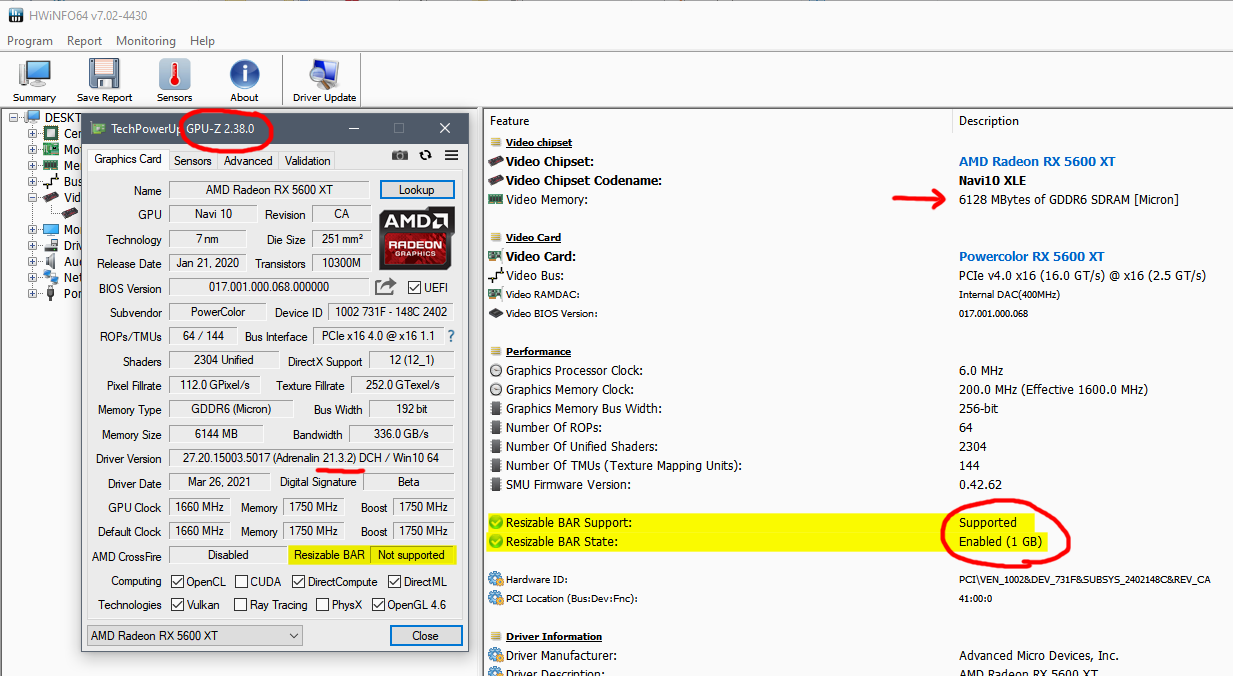Toggle the DirectCompute checkbox
This screenshot has height=676, width=1233.
click(x=298, y=581)
